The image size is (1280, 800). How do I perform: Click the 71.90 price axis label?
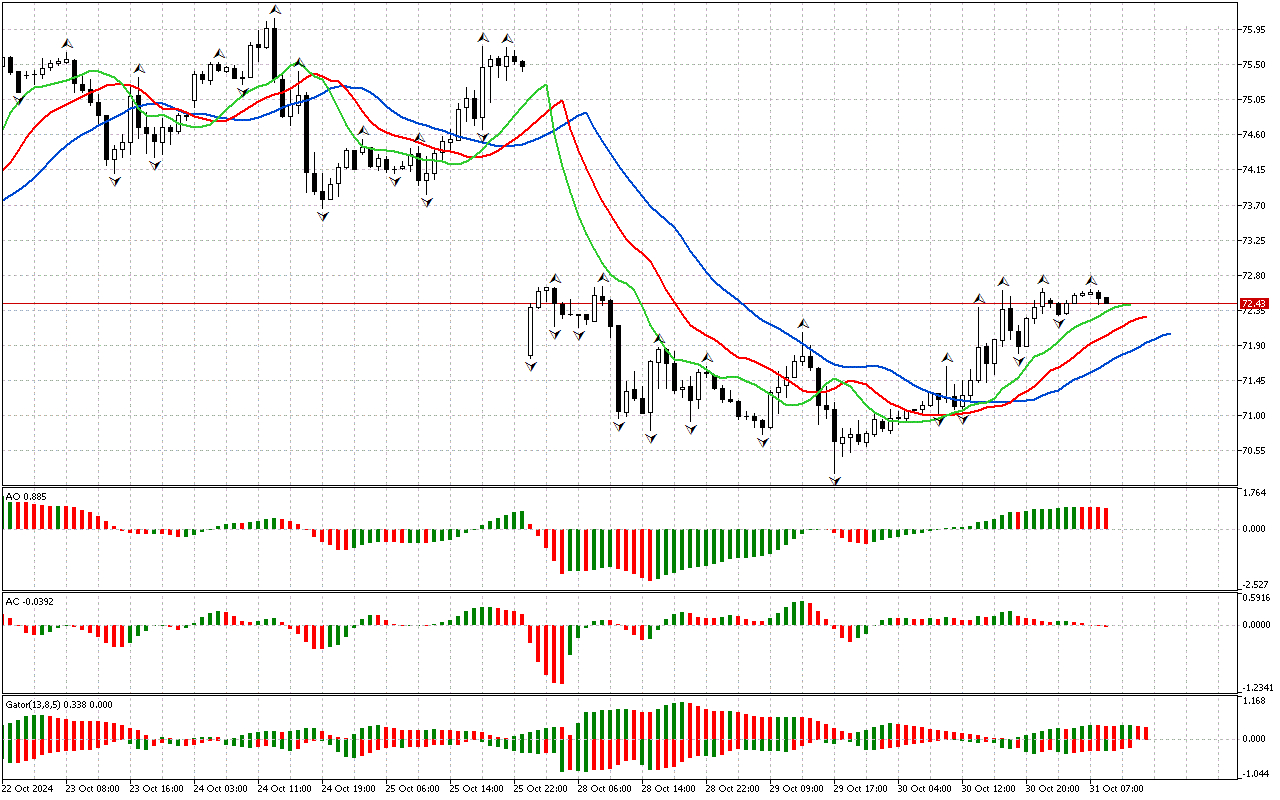tap(1253, 346)
